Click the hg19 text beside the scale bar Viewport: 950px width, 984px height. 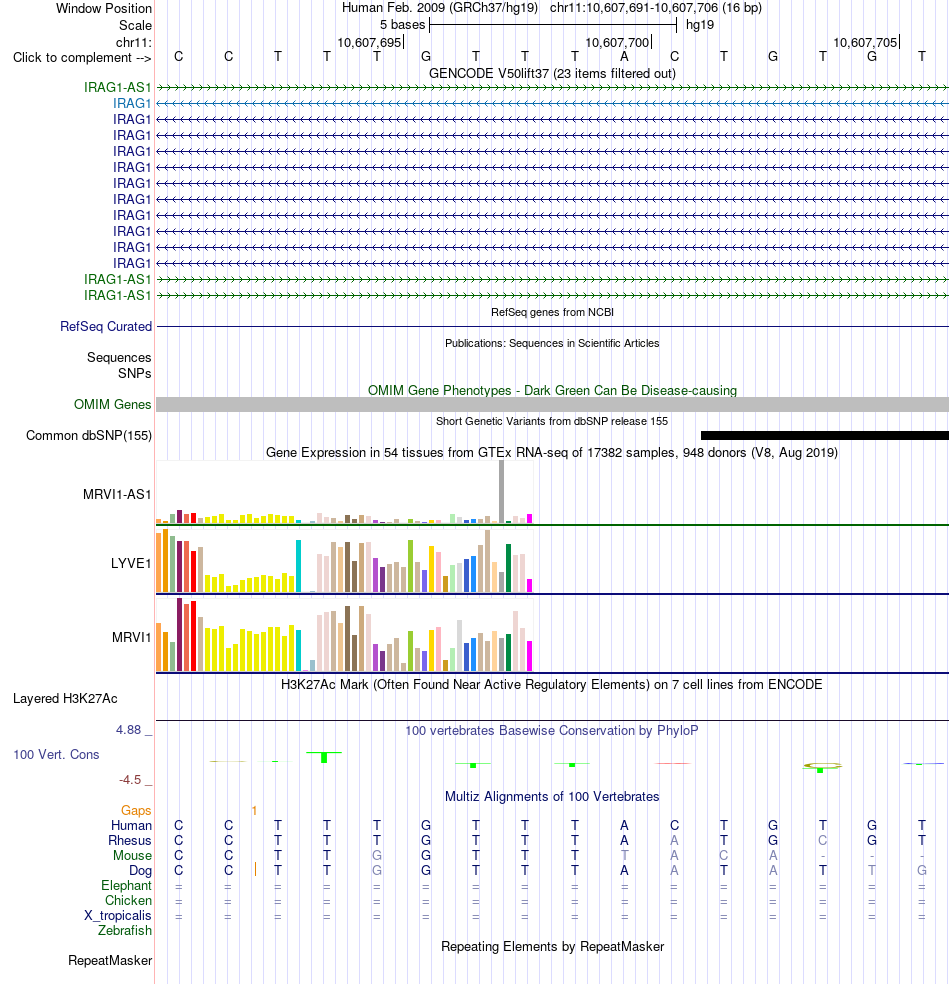pos(700,25)
